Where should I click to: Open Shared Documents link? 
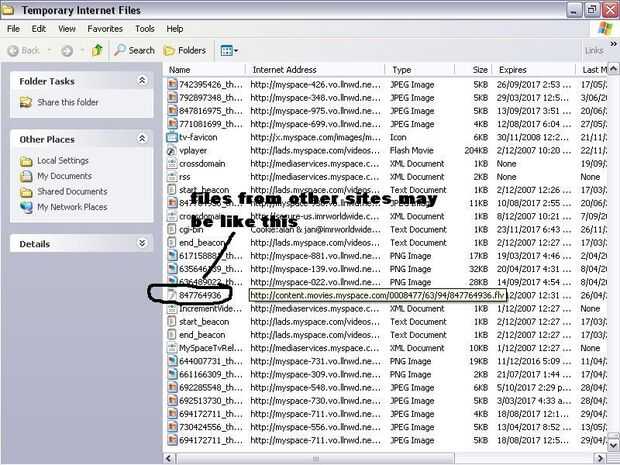(72, 191)
